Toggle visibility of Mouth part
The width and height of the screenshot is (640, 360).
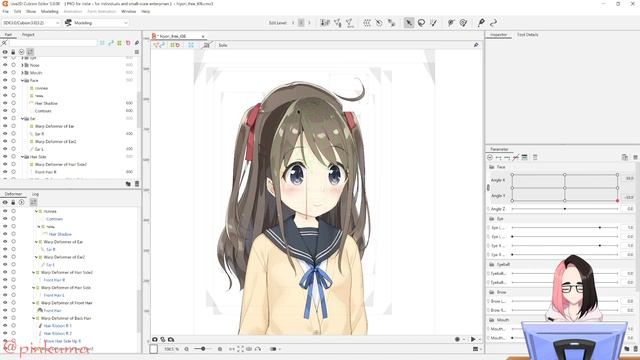5,73
